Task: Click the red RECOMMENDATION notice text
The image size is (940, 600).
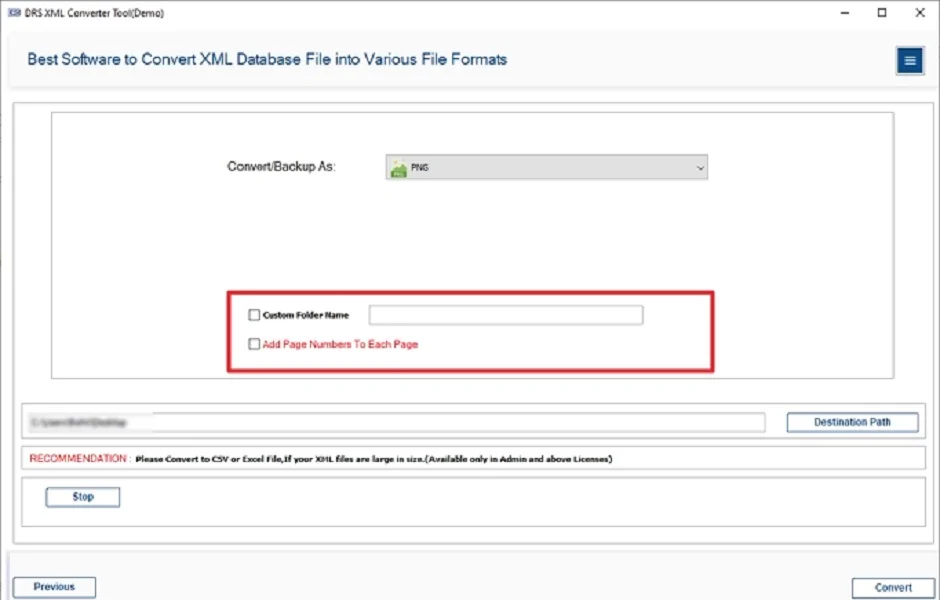Action: [78, 458]
